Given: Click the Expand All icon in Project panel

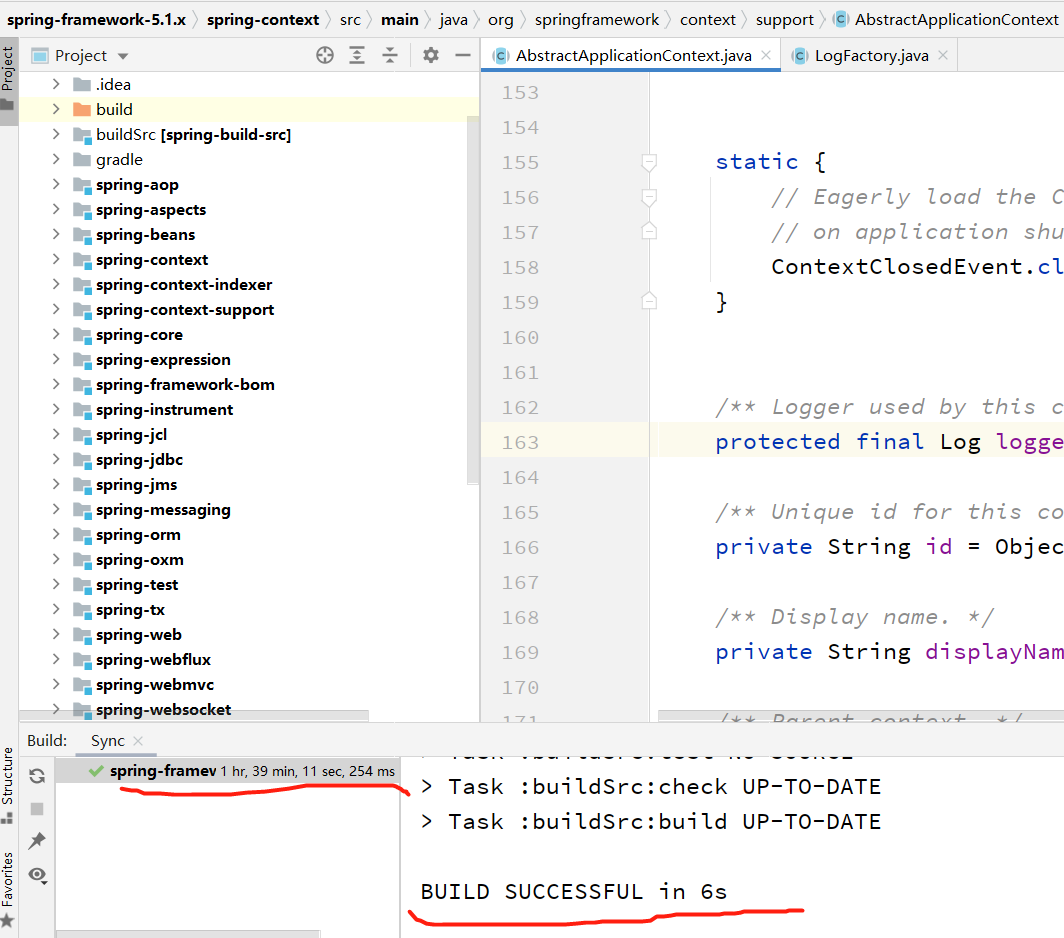Looking at the screenshot, I should coord(357,55).
